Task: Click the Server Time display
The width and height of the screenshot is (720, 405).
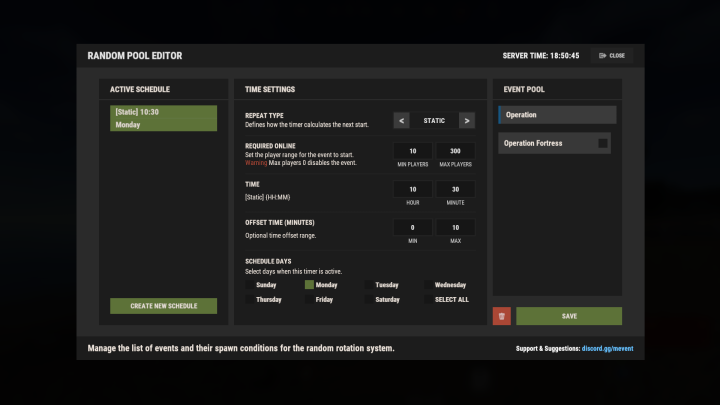Action: tap(540, 56)
